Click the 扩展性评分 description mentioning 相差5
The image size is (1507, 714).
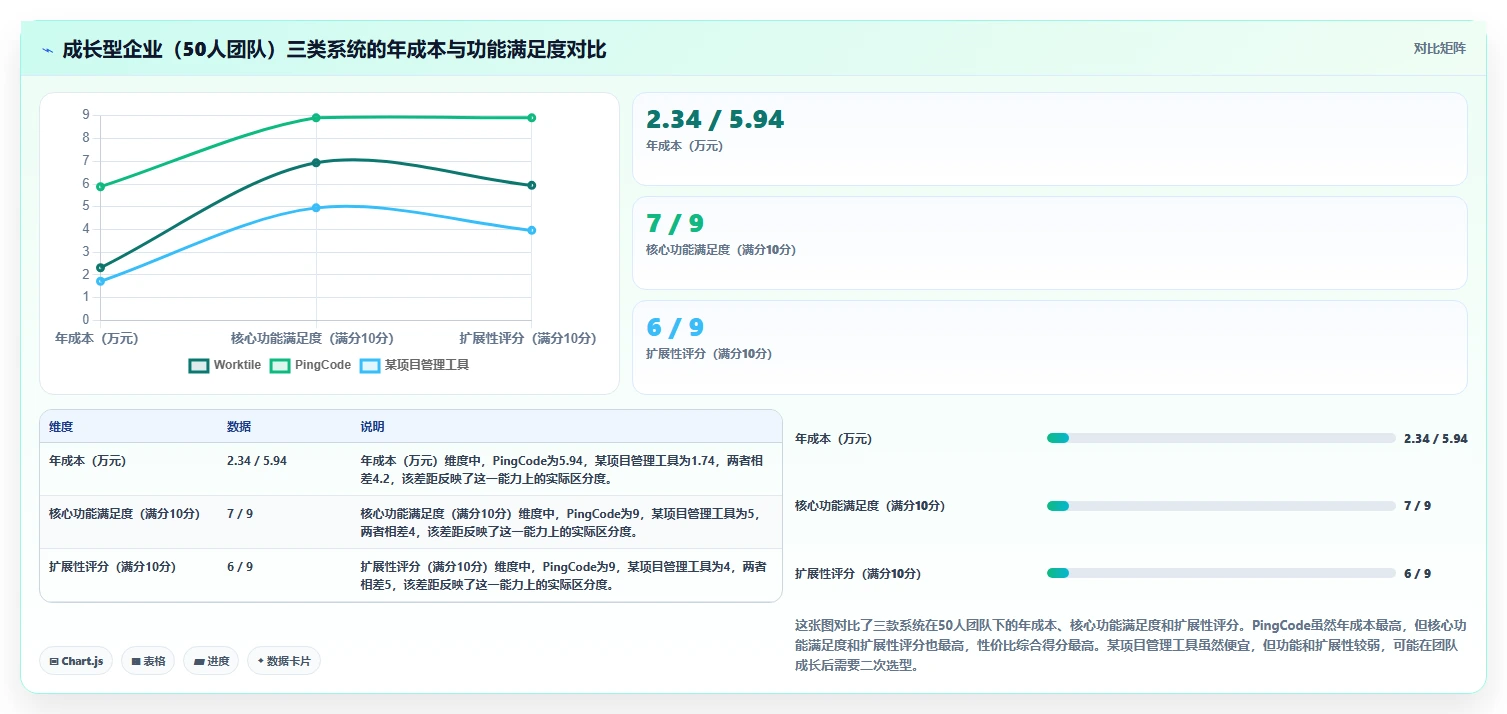pyautogui.click(x=563, y=576)
